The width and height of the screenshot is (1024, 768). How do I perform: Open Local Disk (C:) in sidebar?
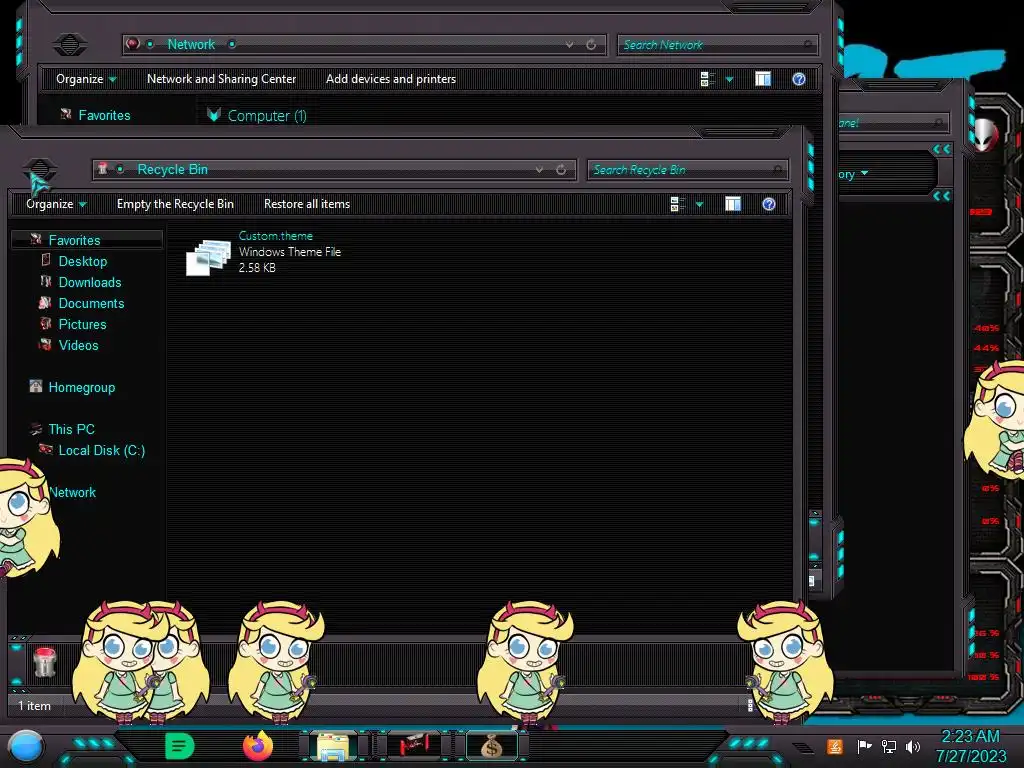coord(102,450)
